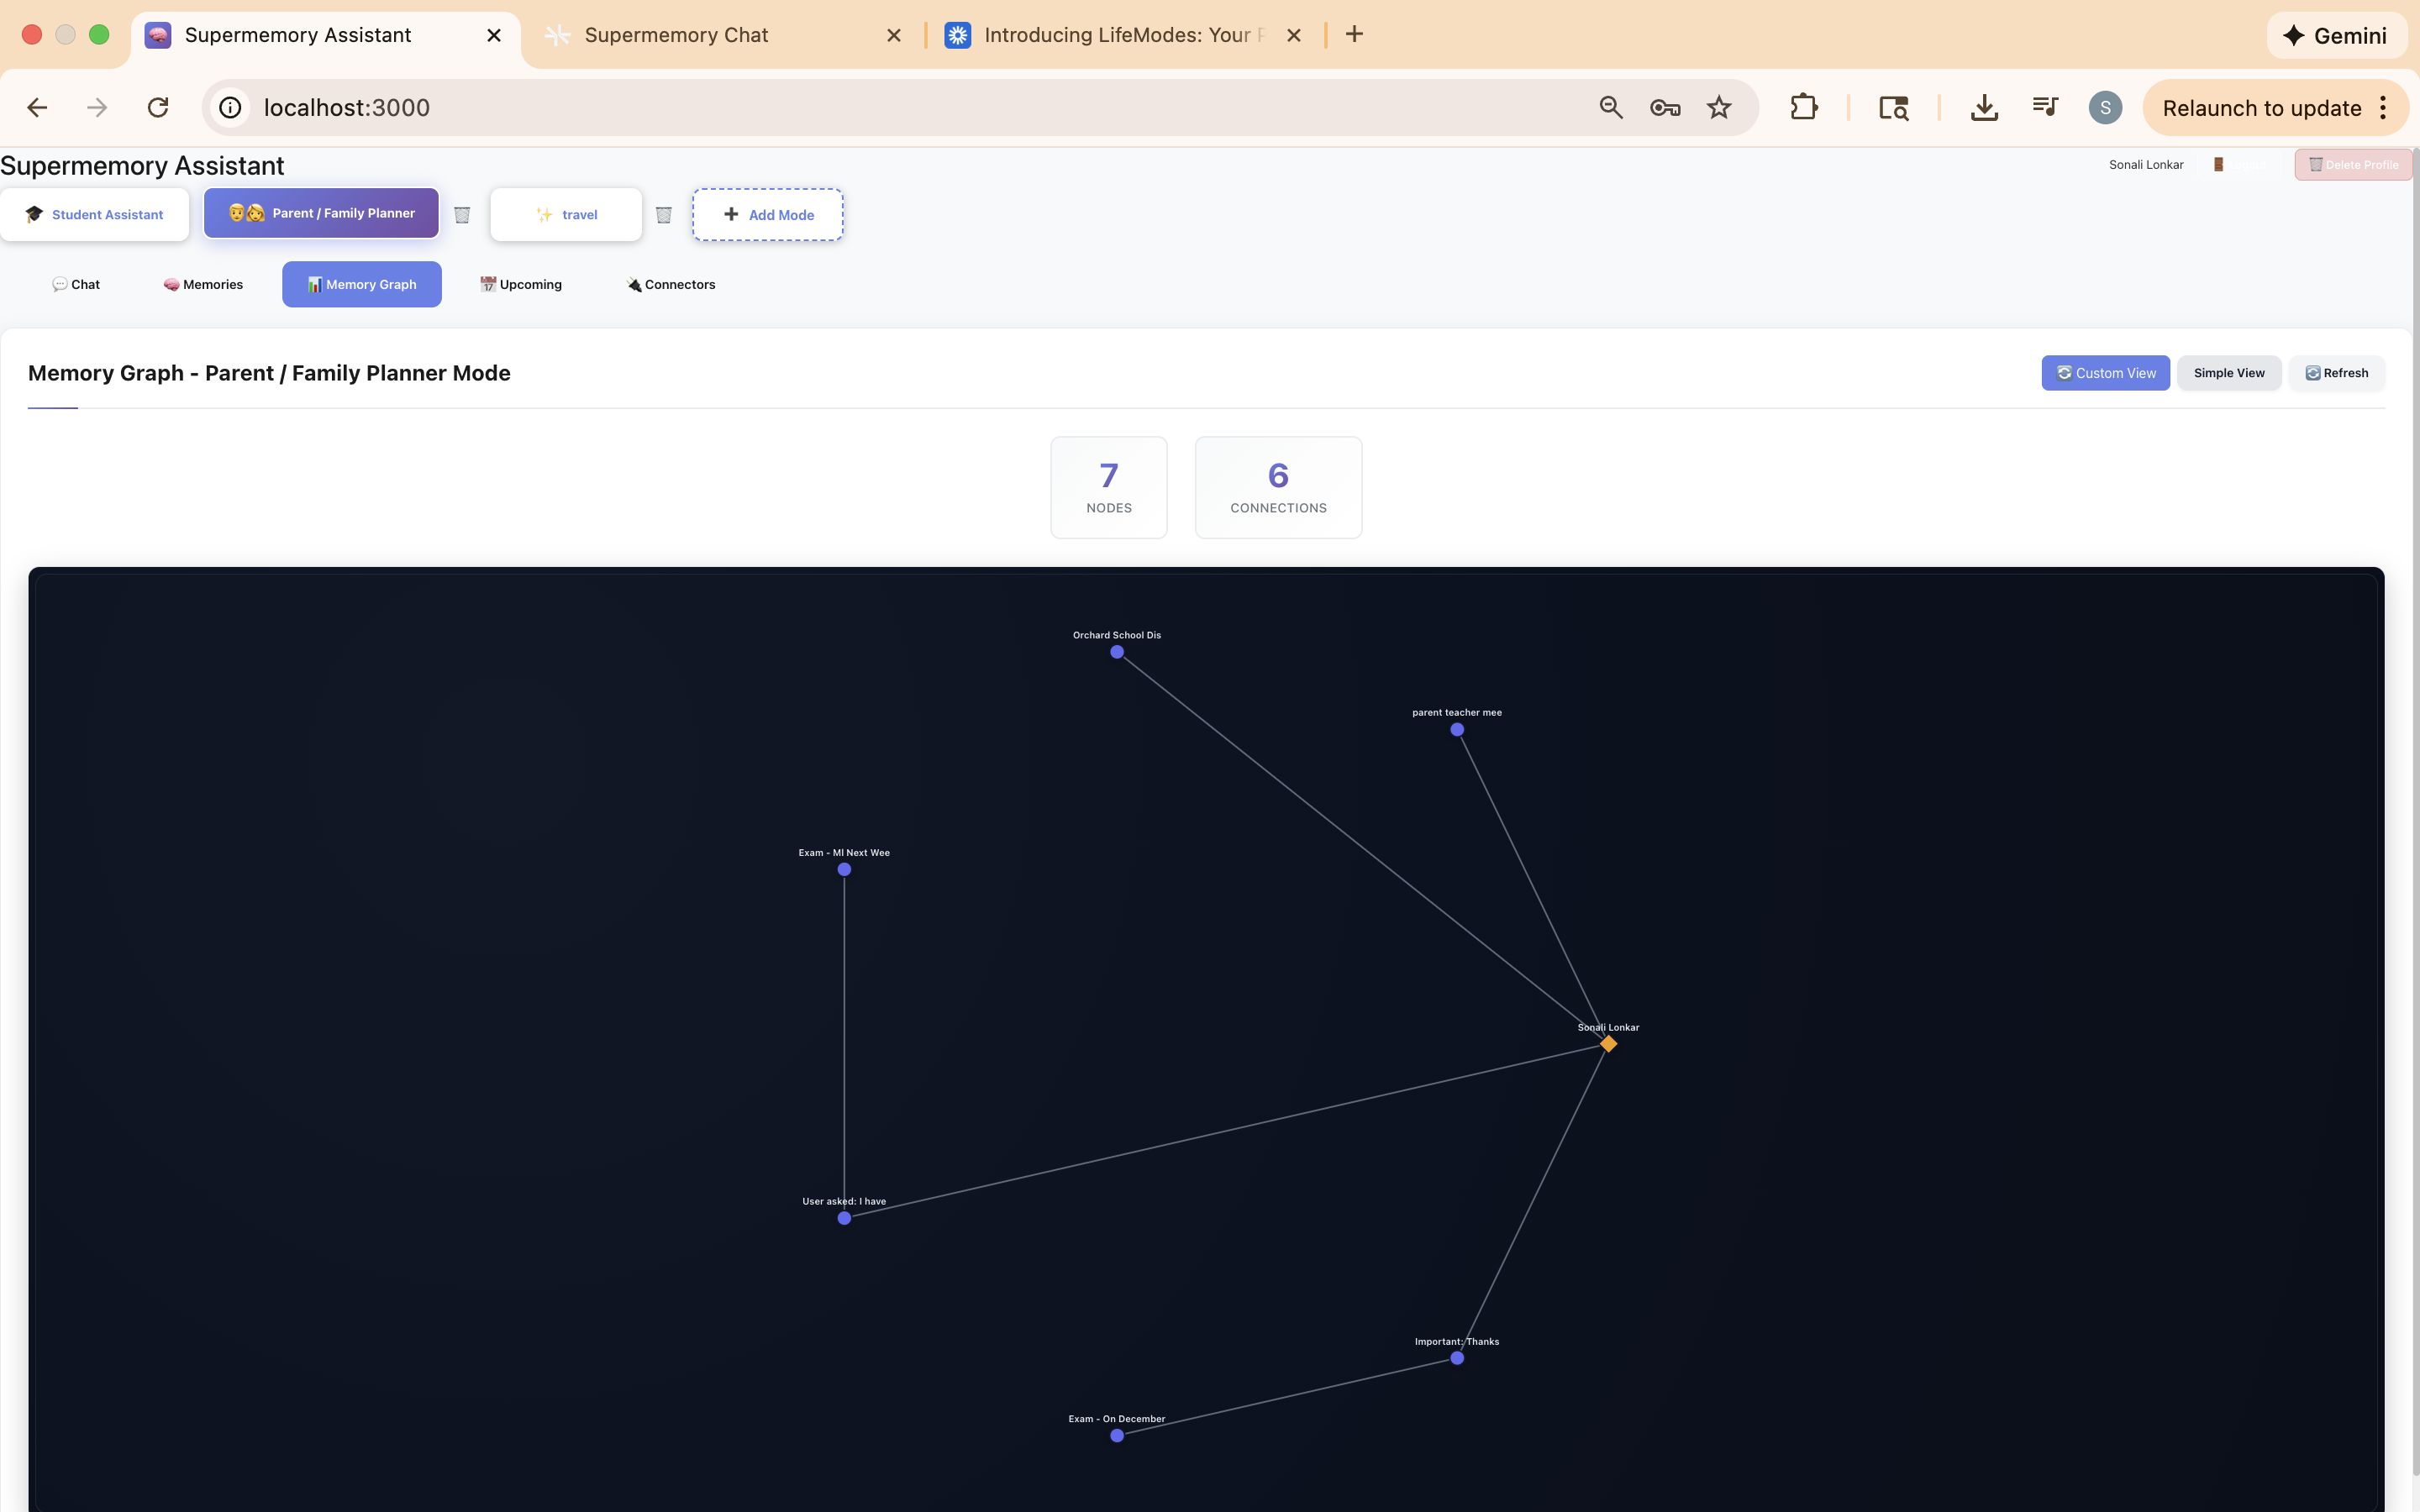Viewport: 2420px width, 1512px height.
Task: Click Add Mode button
Action: [768, 215]
